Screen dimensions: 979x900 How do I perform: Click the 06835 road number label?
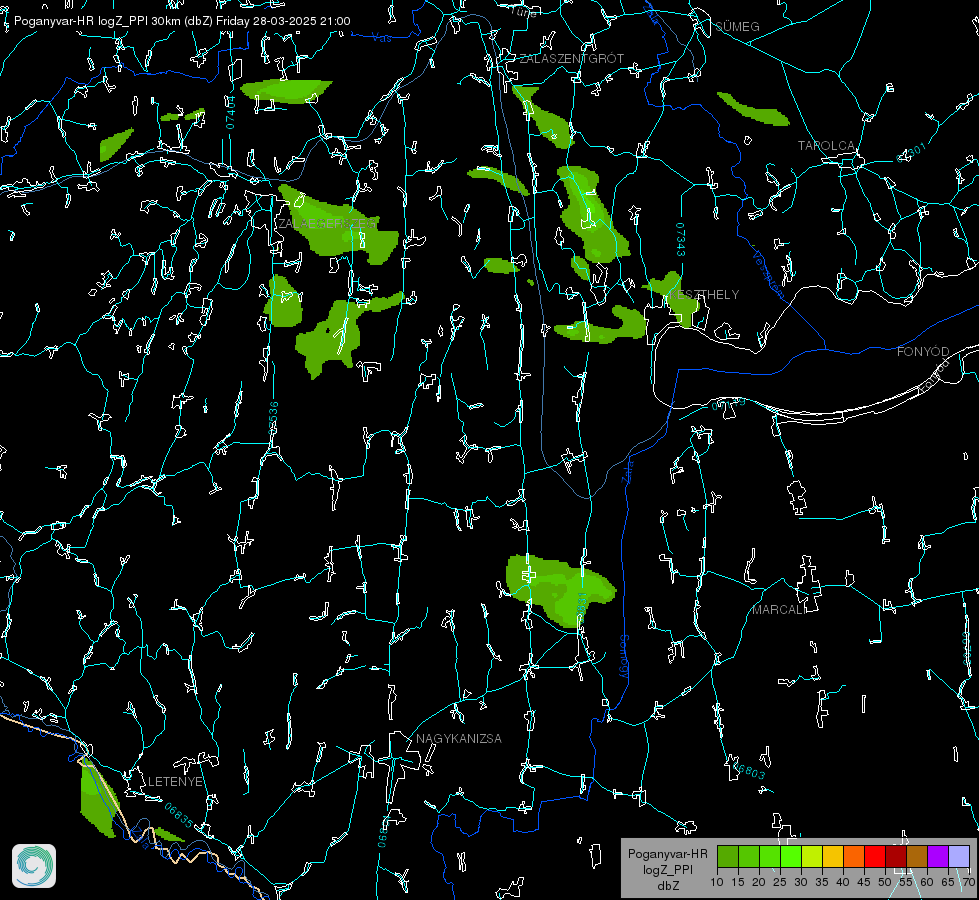(x=179, y=814)
